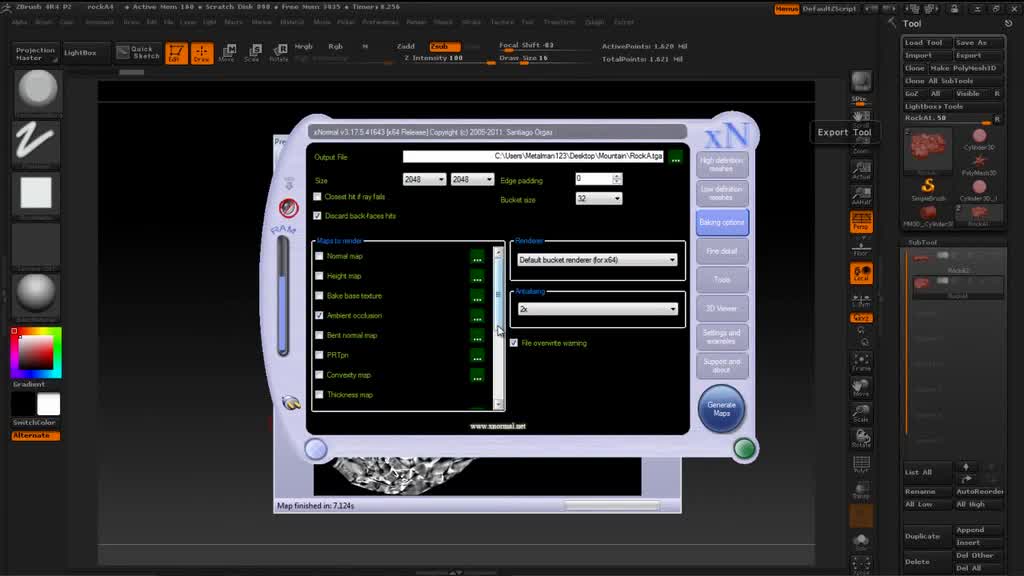Screen dimensions: 1024x576
Task: Activate the Draw mode button
Action: click(x=202, y=53)
